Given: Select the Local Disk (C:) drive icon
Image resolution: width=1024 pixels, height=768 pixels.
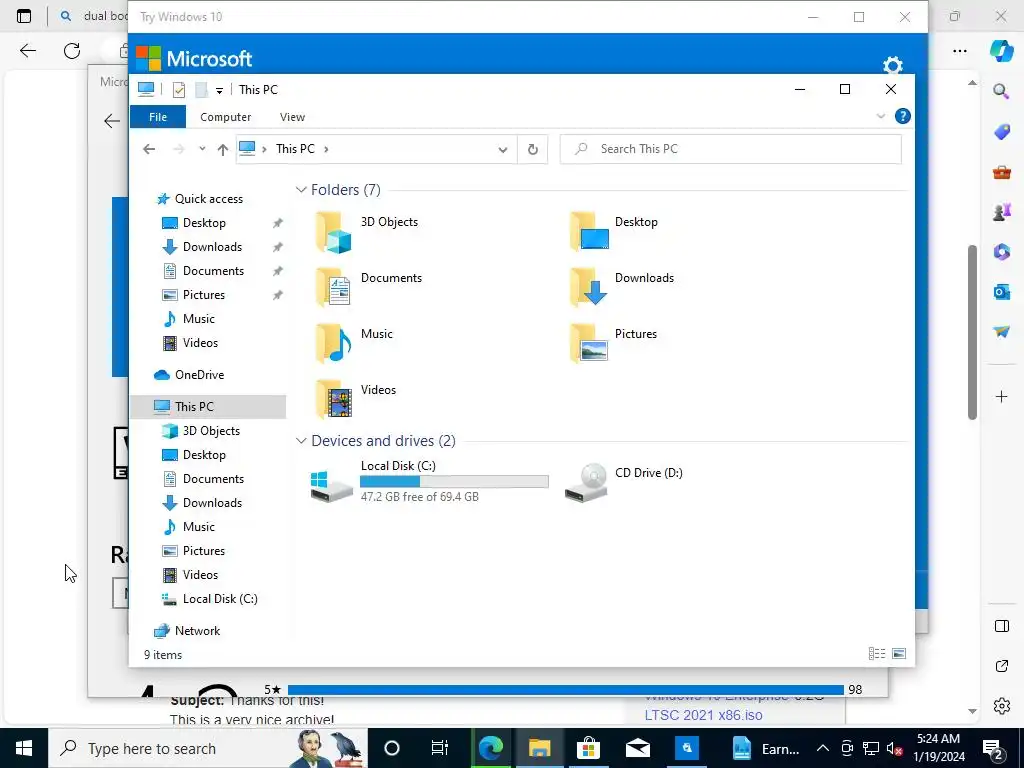Looking at the screenshot, I should click(331, 486).
